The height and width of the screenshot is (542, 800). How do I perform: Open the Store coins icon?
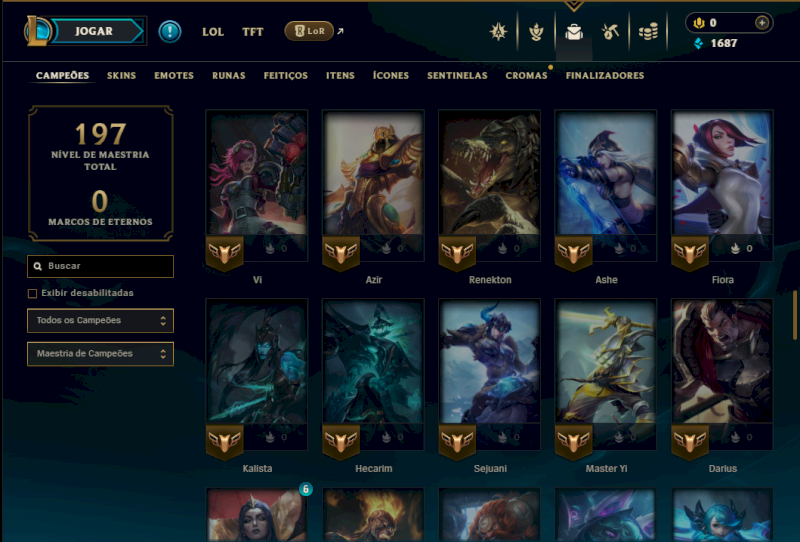click(x=648, y=32)
